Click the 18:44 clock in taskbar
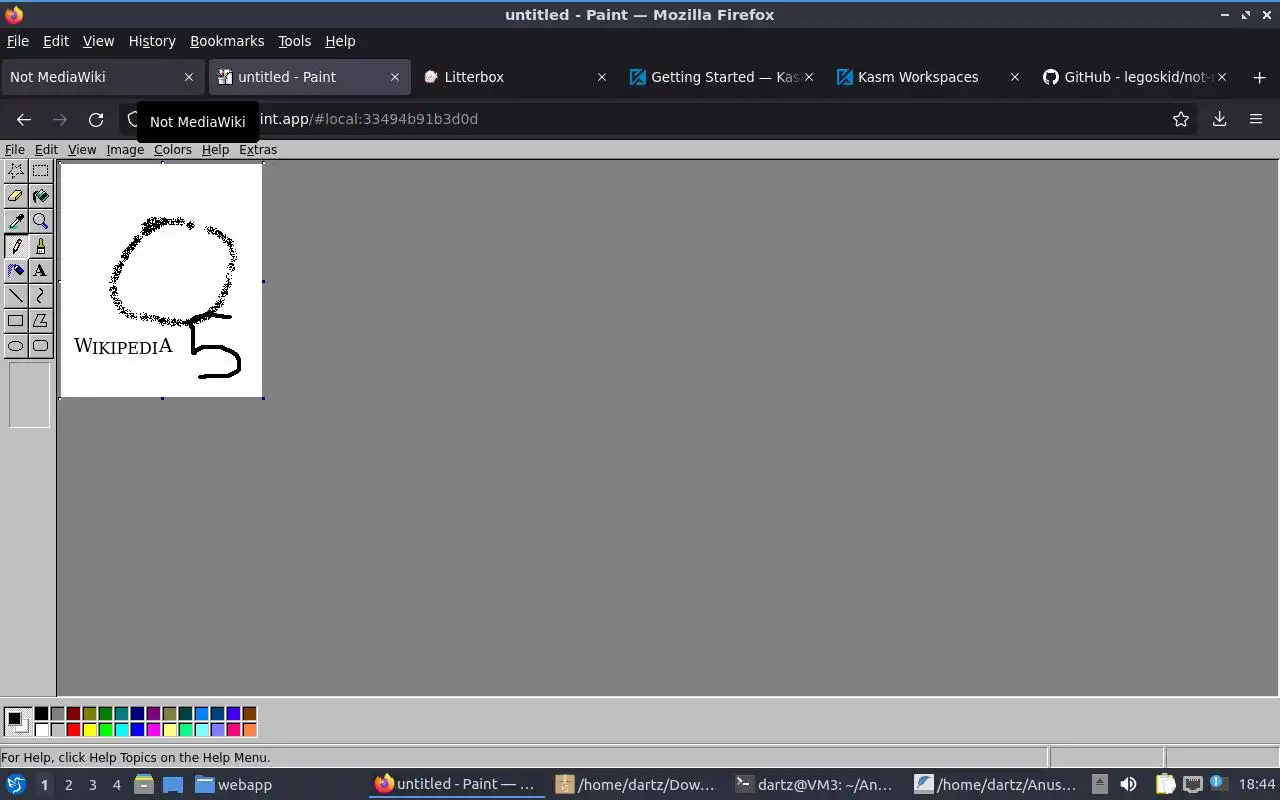Image resolution: width=1280 pixels, height=800 pixels. point(1257,785)
